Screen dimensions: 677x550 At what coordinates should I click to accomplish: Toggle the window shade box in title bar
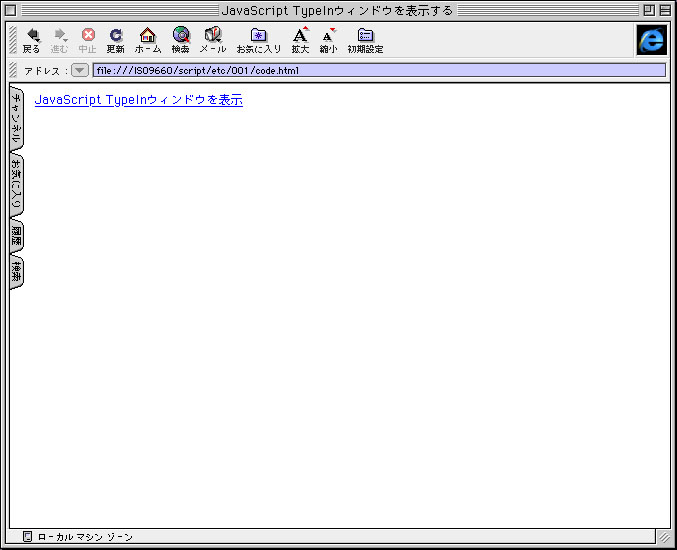665,10
